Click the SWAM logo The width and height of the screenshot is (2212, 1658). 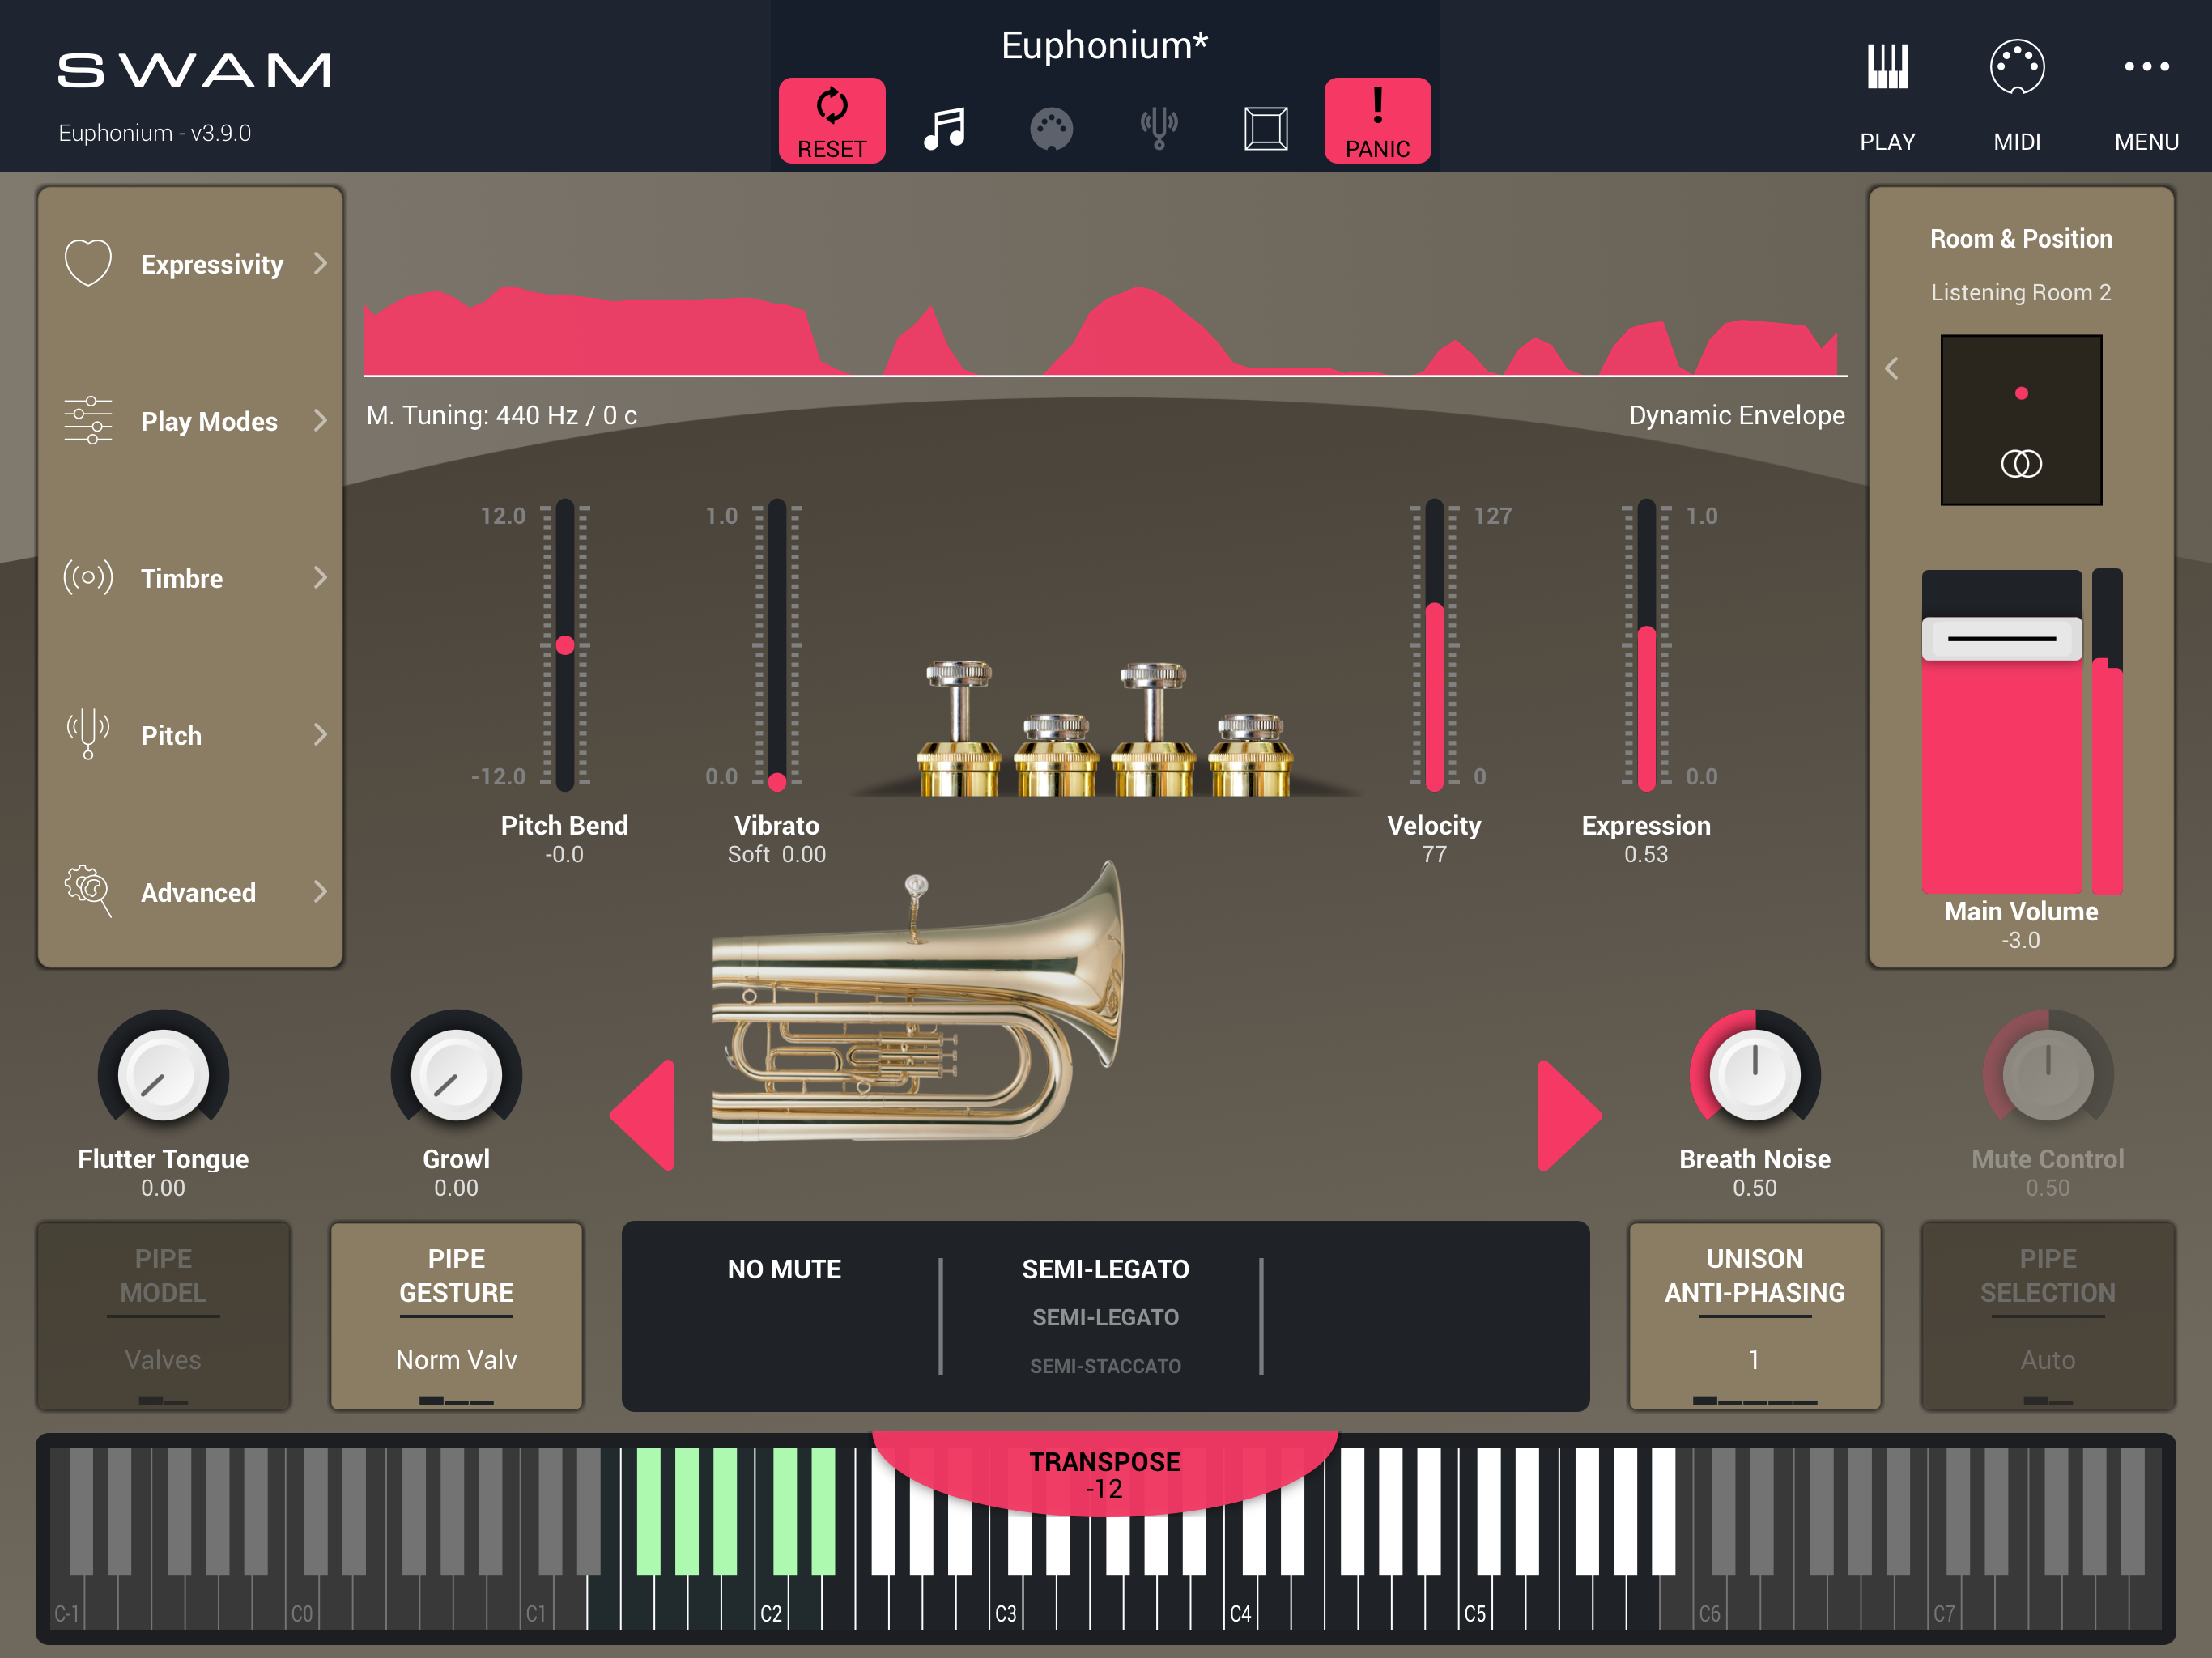point(194,70)
